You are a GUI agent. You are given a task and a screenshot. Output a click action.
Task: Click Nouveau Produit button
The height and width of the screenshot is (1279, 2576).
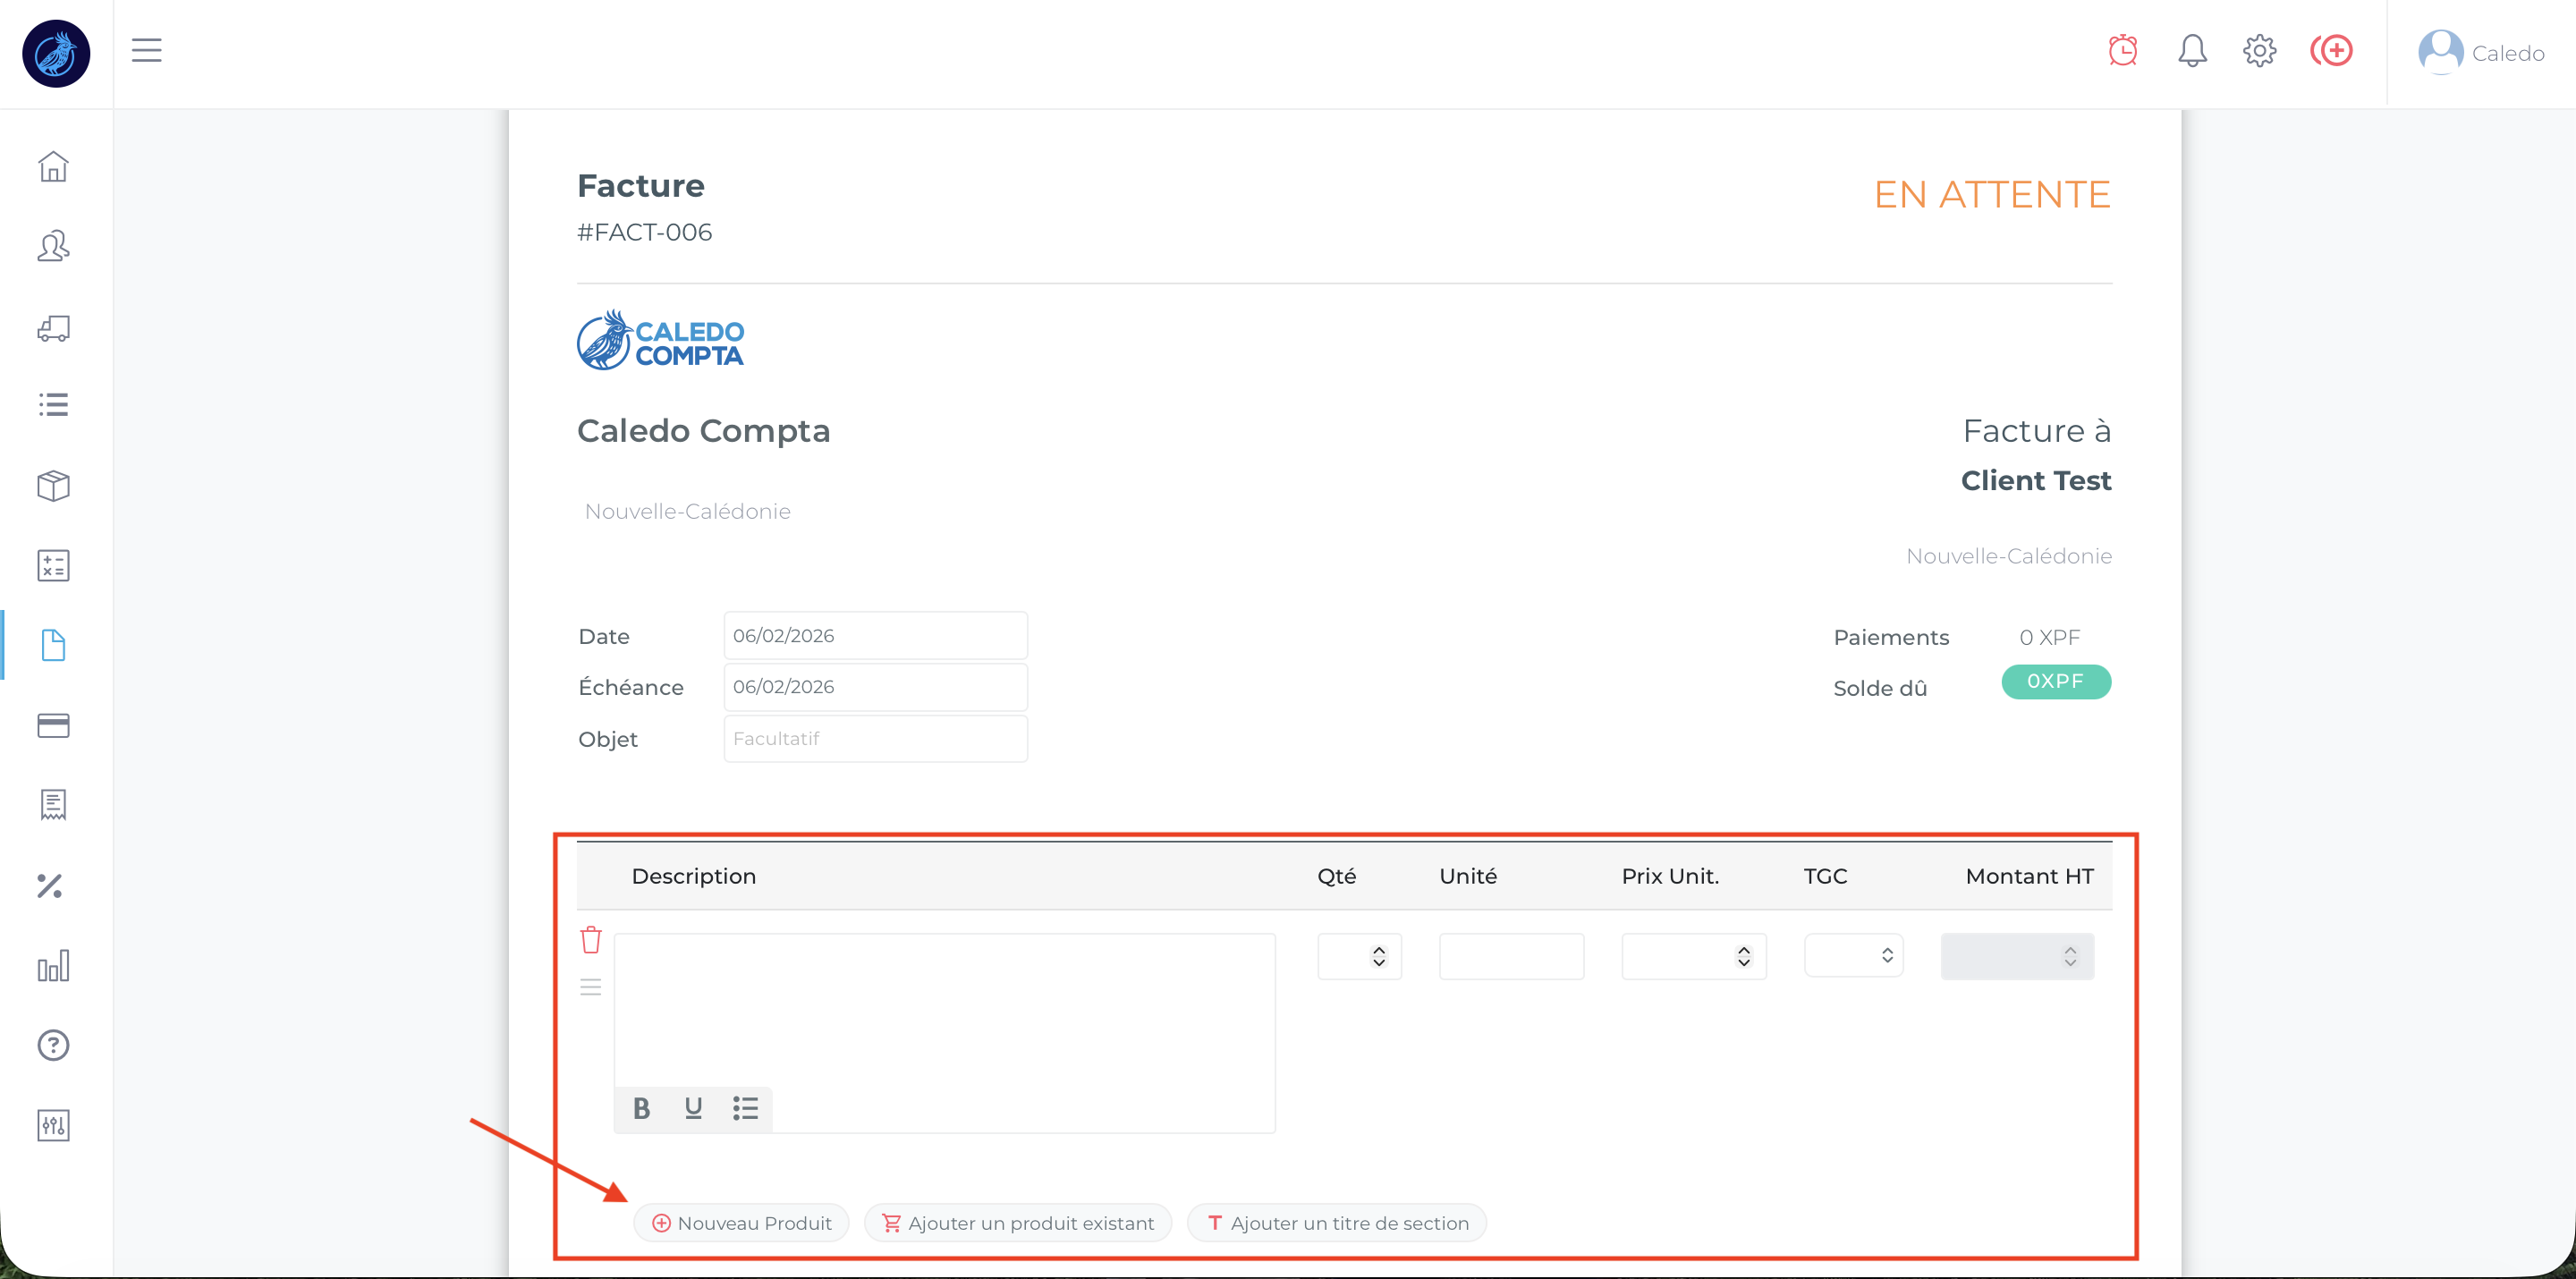742,1223
